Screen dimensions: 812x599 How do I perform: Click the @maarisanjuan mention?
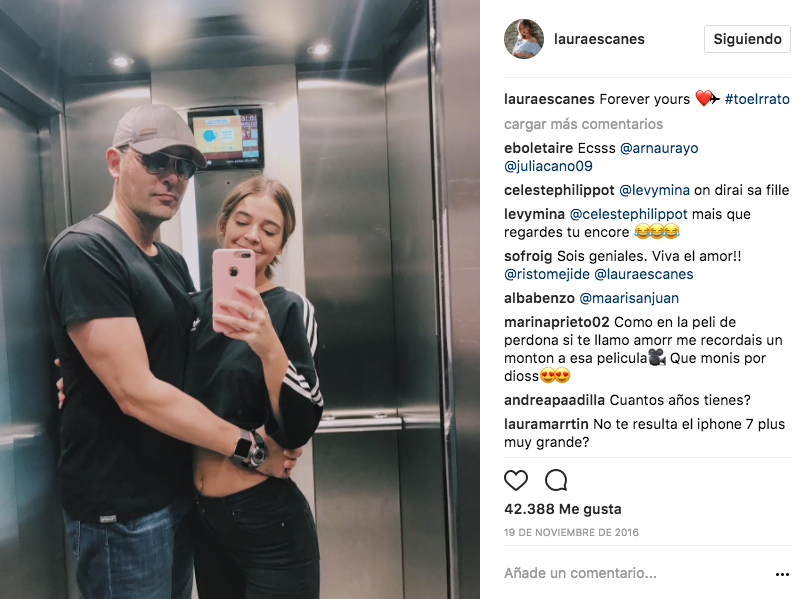click(629, 298)
